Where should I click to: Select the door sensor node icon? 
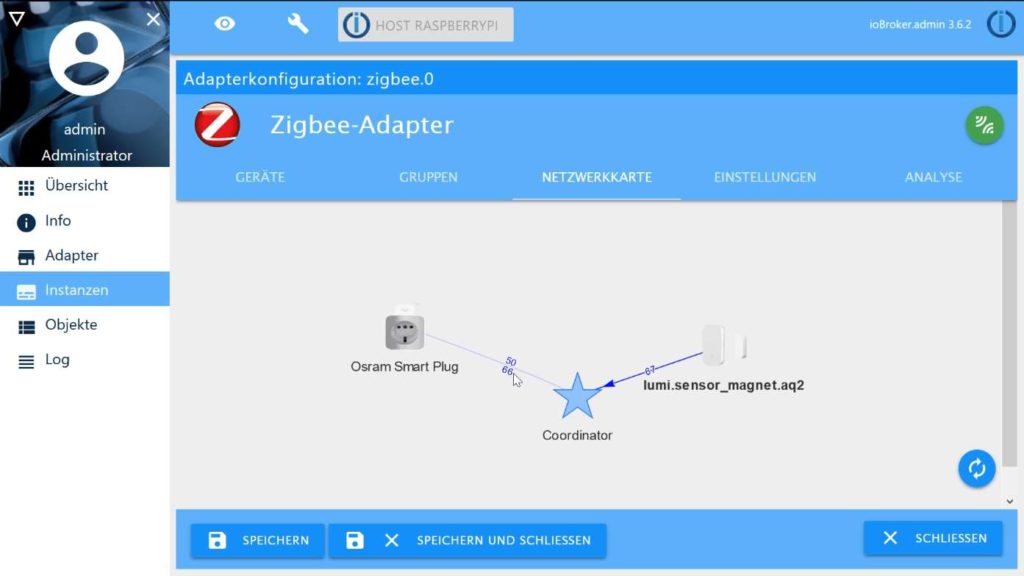pos(724,345)
